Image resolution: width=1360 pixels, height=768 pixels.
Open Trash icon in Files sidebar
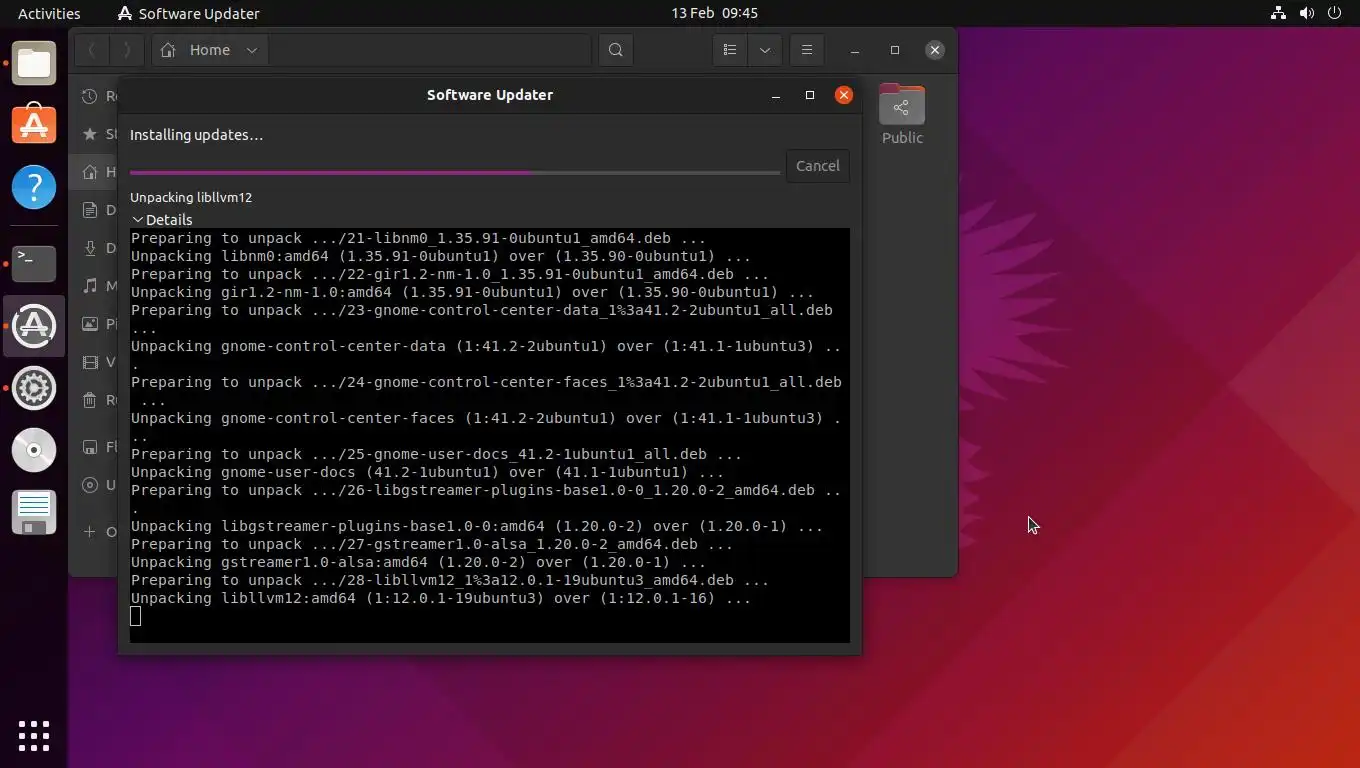pos(90,400)
